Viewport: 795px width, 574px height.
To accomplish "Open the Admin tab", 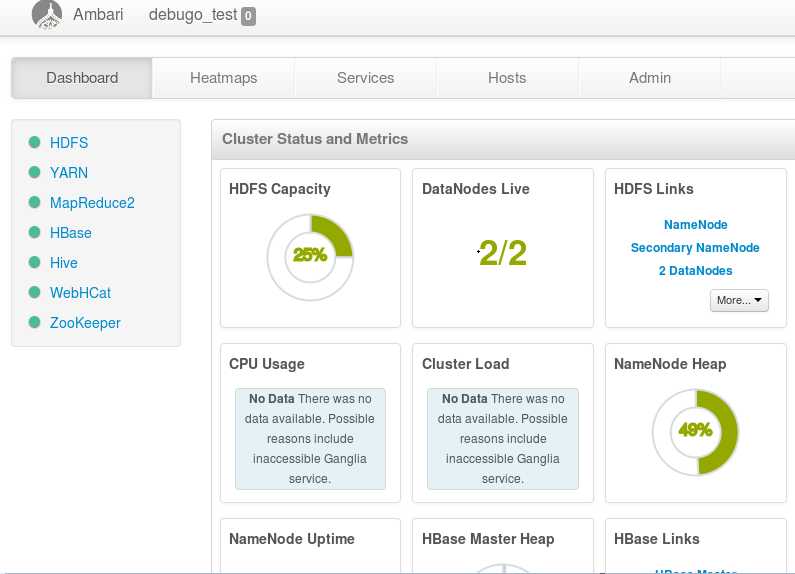I will pyautogui.click(x=650, y=78).
